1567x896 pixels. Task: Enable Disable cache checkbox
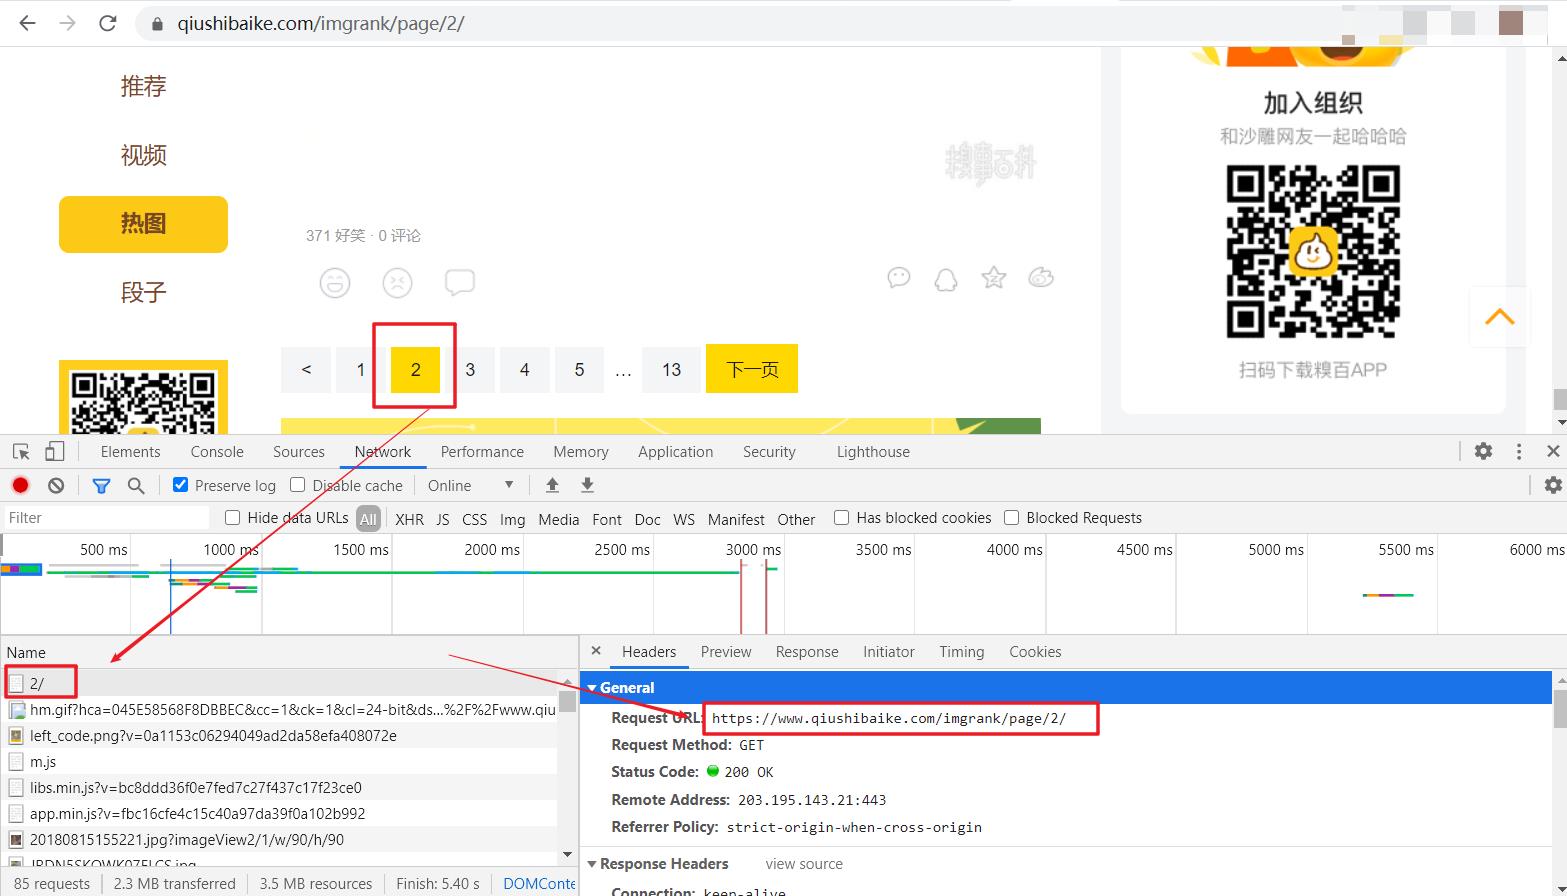click(297, 484)
